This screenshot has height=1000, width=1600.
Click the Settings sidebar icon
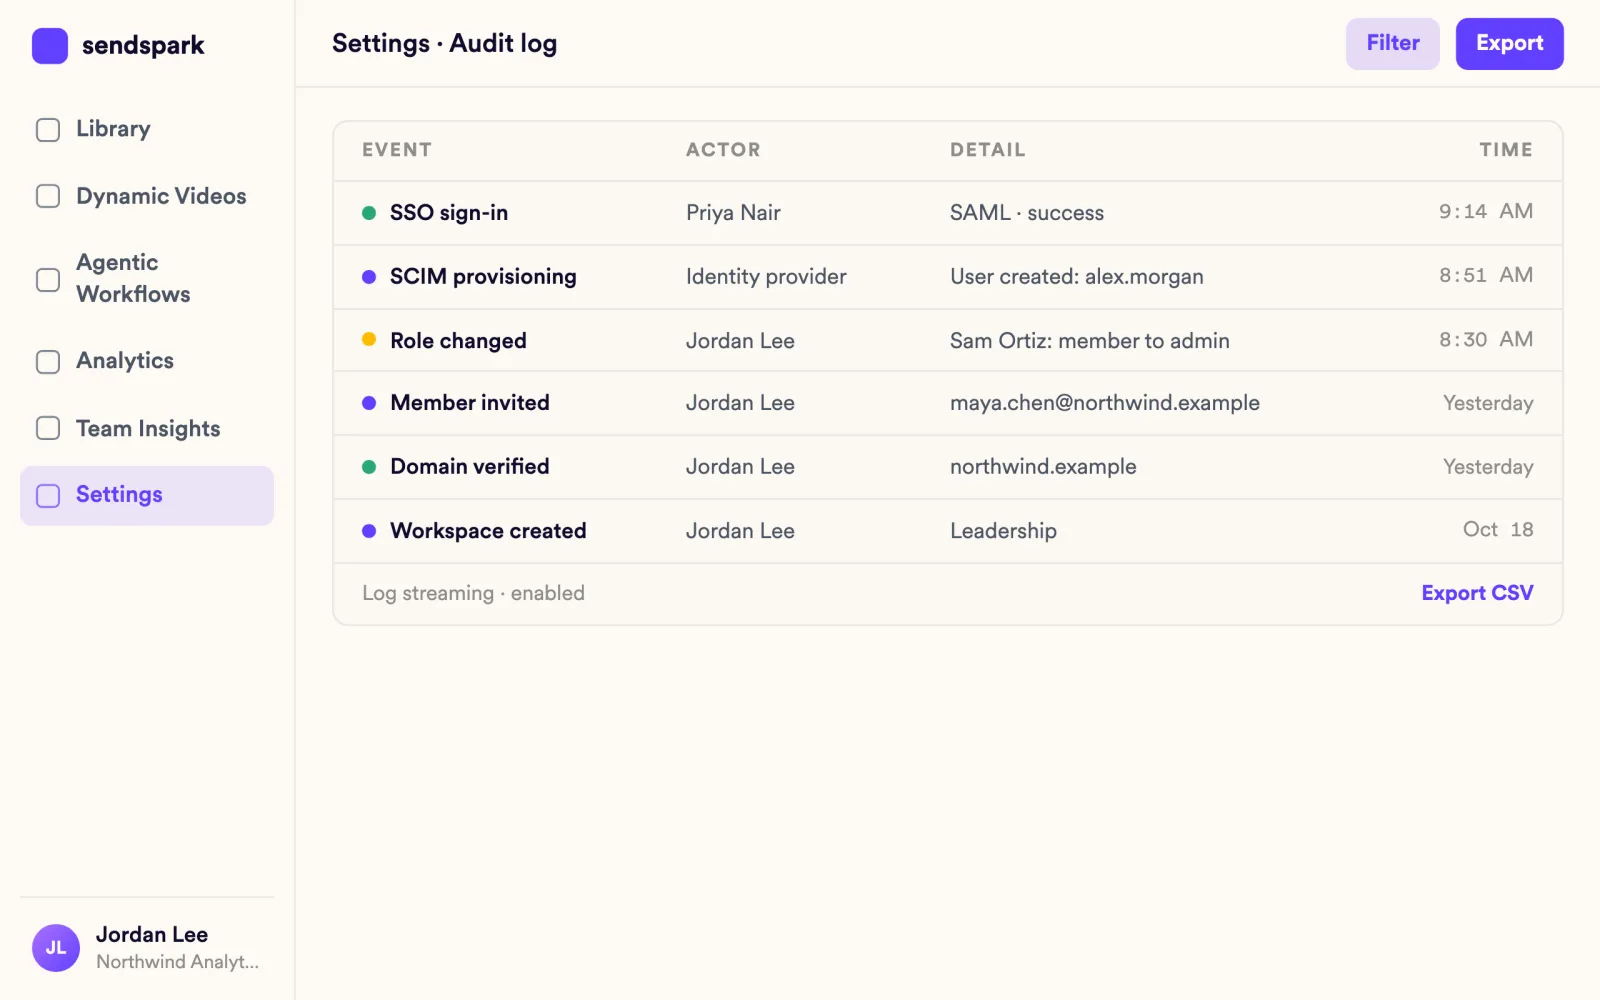48,496
